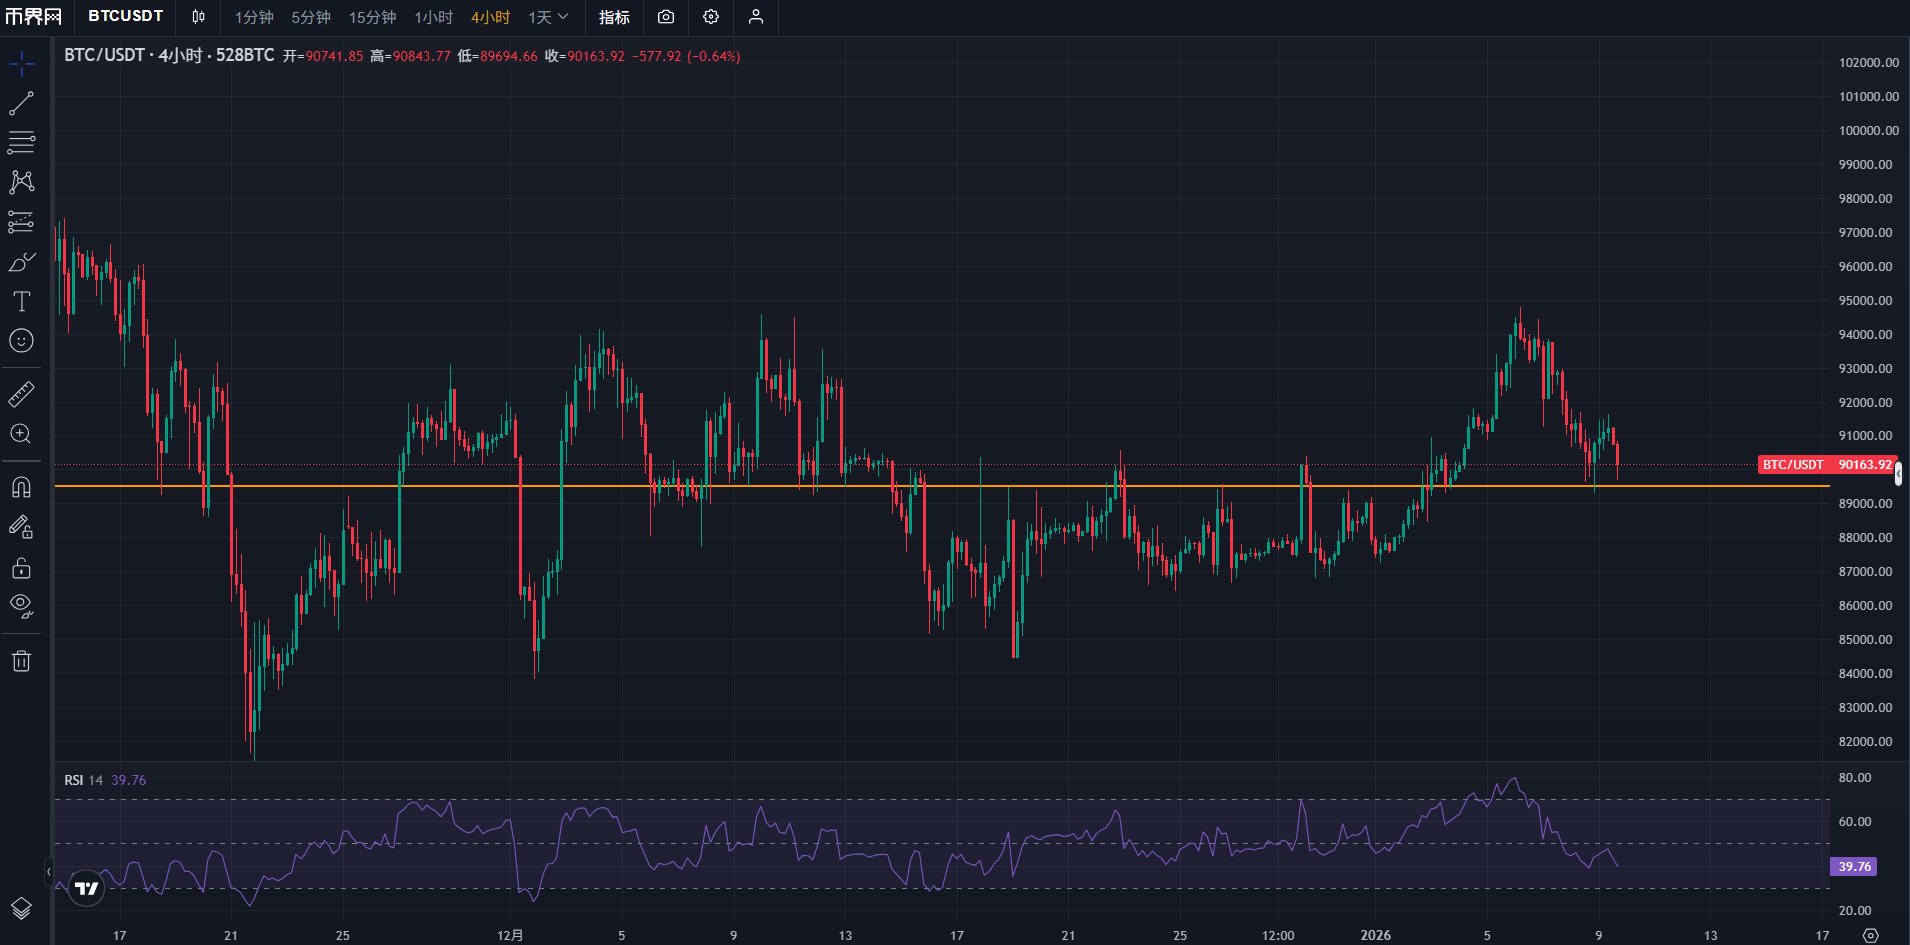Click the RSI 14 indicator label
Screen dimensions: 1910x945
(x=84, y=780)
